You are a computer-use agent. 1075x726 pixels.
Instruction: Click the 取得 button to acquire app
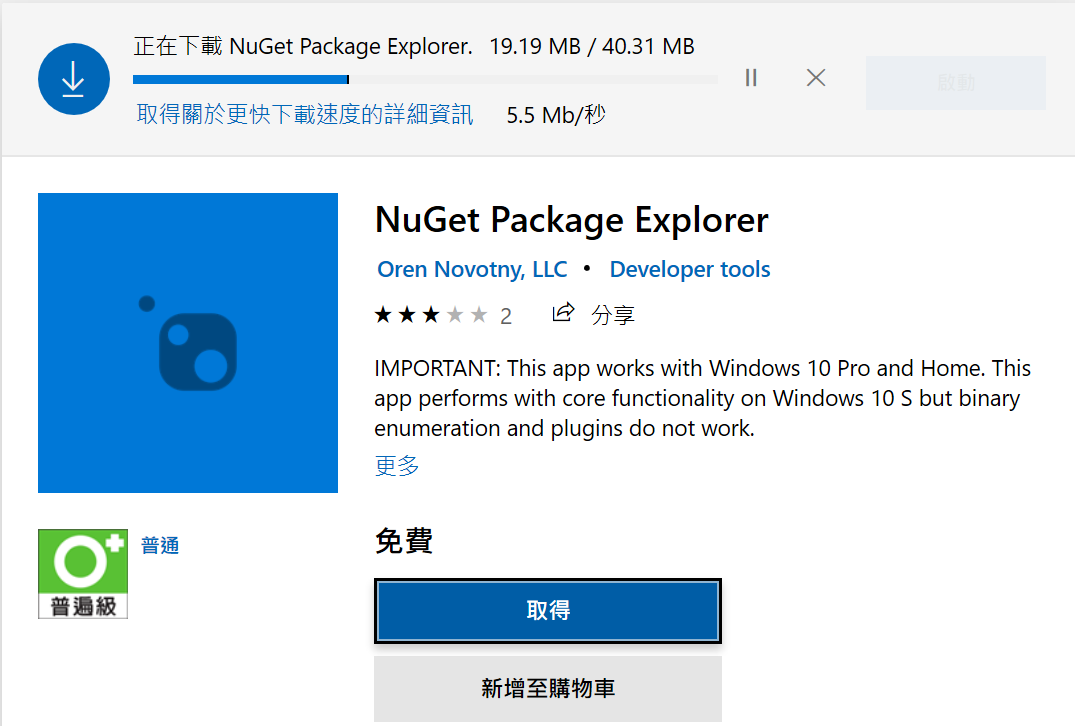[547, 611]
